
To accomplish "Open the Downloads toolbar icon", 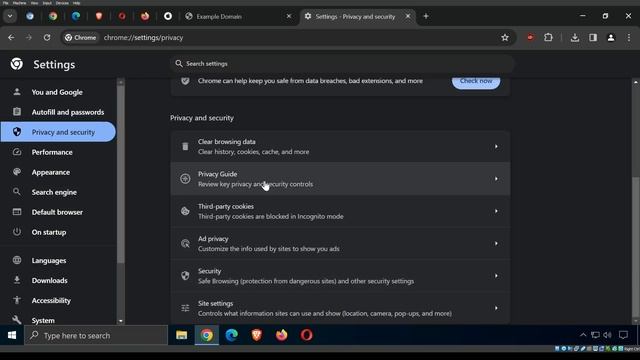I will pyautogui.click(x=575, y=38).
